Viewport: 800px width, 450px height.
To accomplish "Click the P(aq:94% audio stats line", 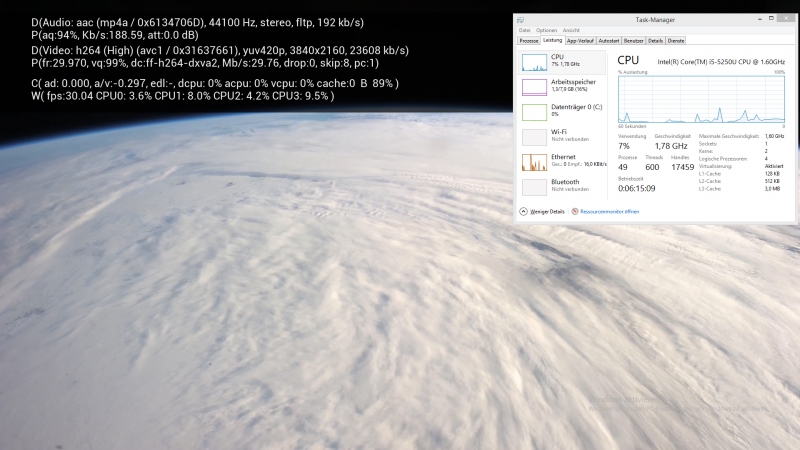I will [x=115, y=35].
